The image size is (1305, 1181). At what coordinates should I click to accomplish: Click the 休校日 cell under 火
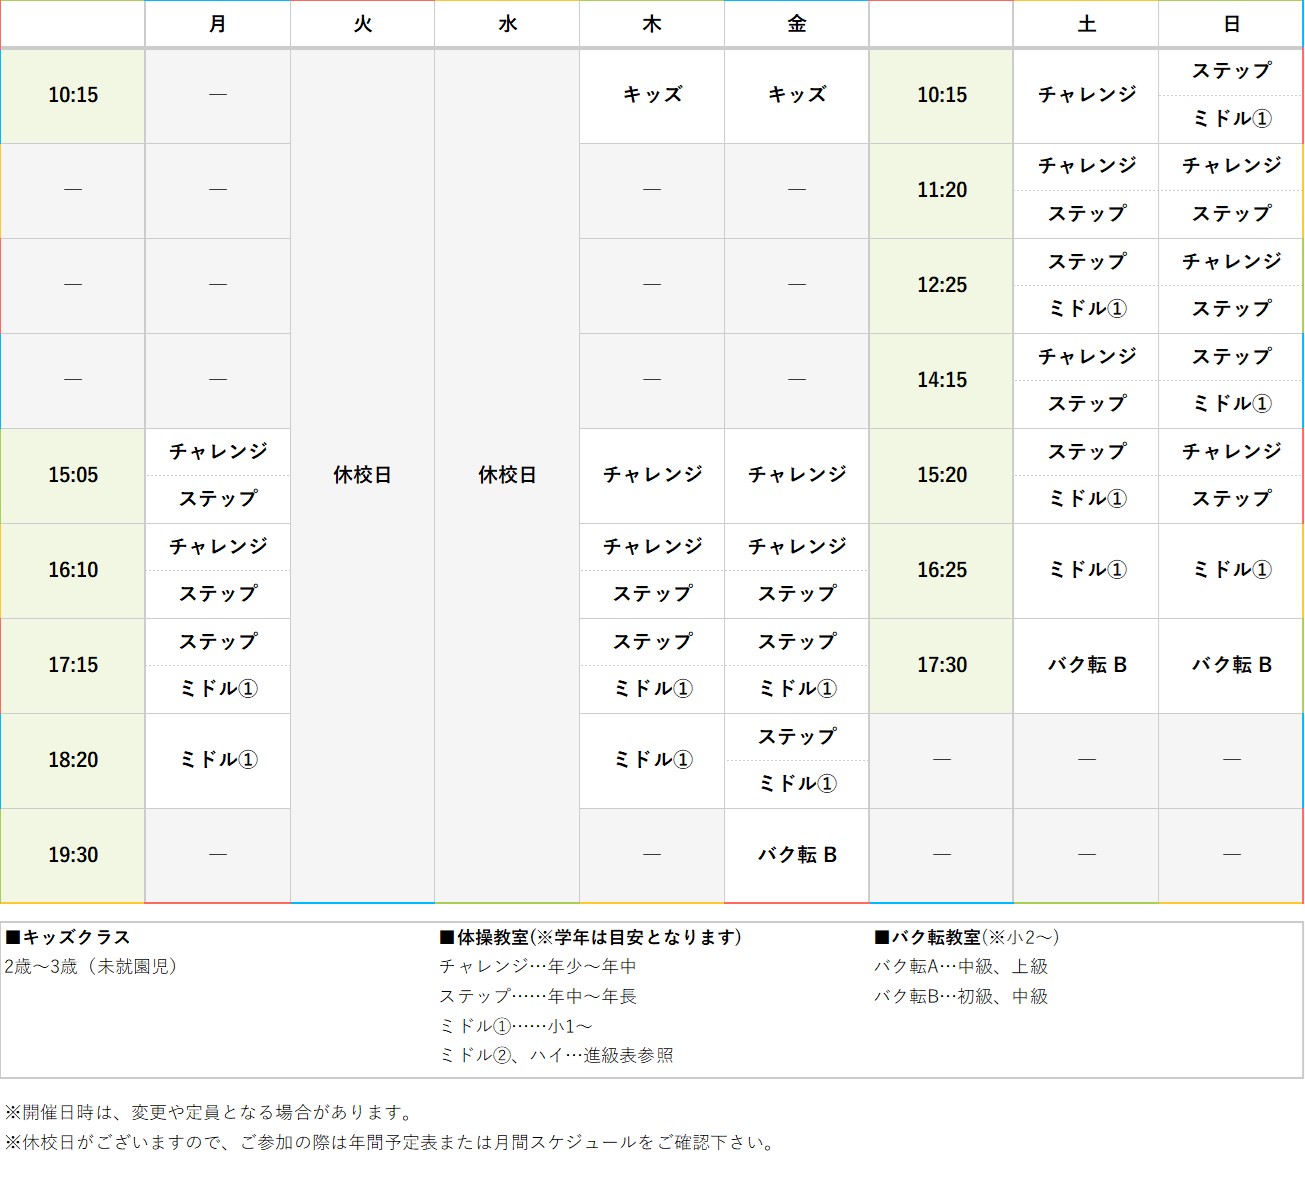[x=362, y=476]
